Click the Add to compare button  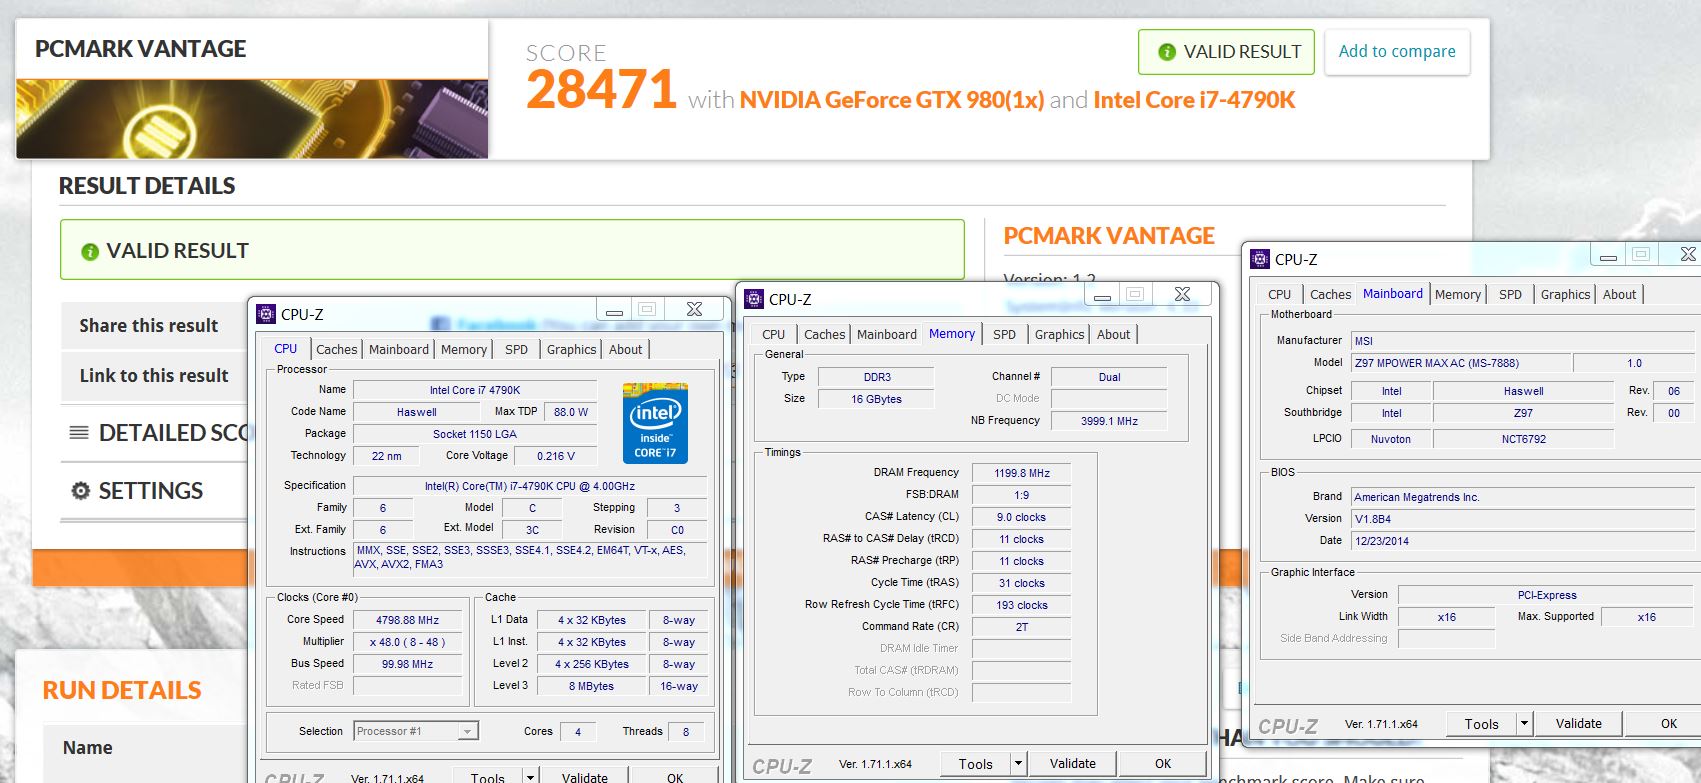1397,51
